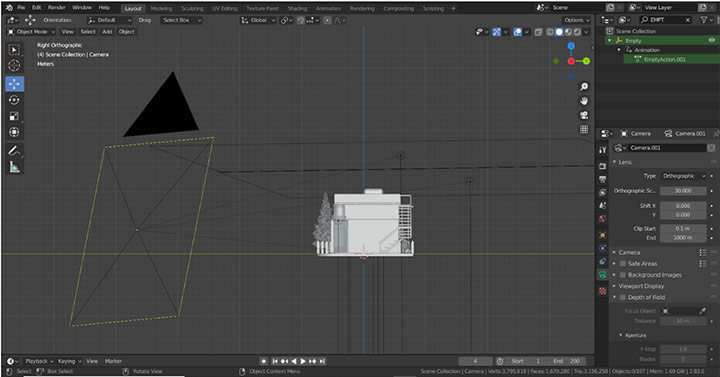
Task: Open the Orientation Default dropdown
Action: (x=109, y=20)
